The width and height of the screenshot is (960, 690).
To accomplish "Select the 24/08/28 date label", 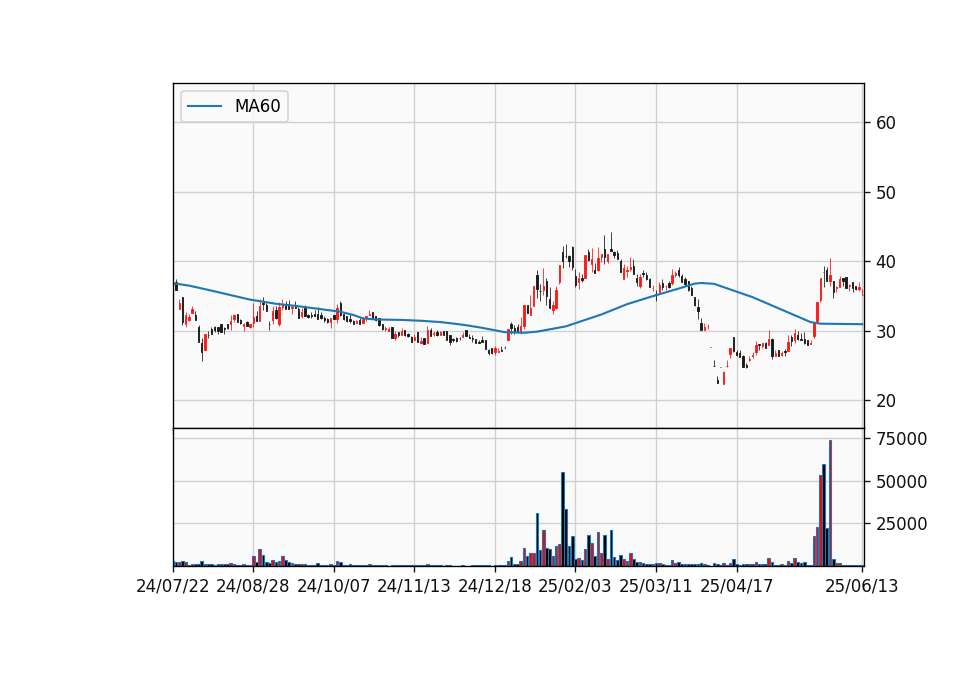I will coord(253,586).
